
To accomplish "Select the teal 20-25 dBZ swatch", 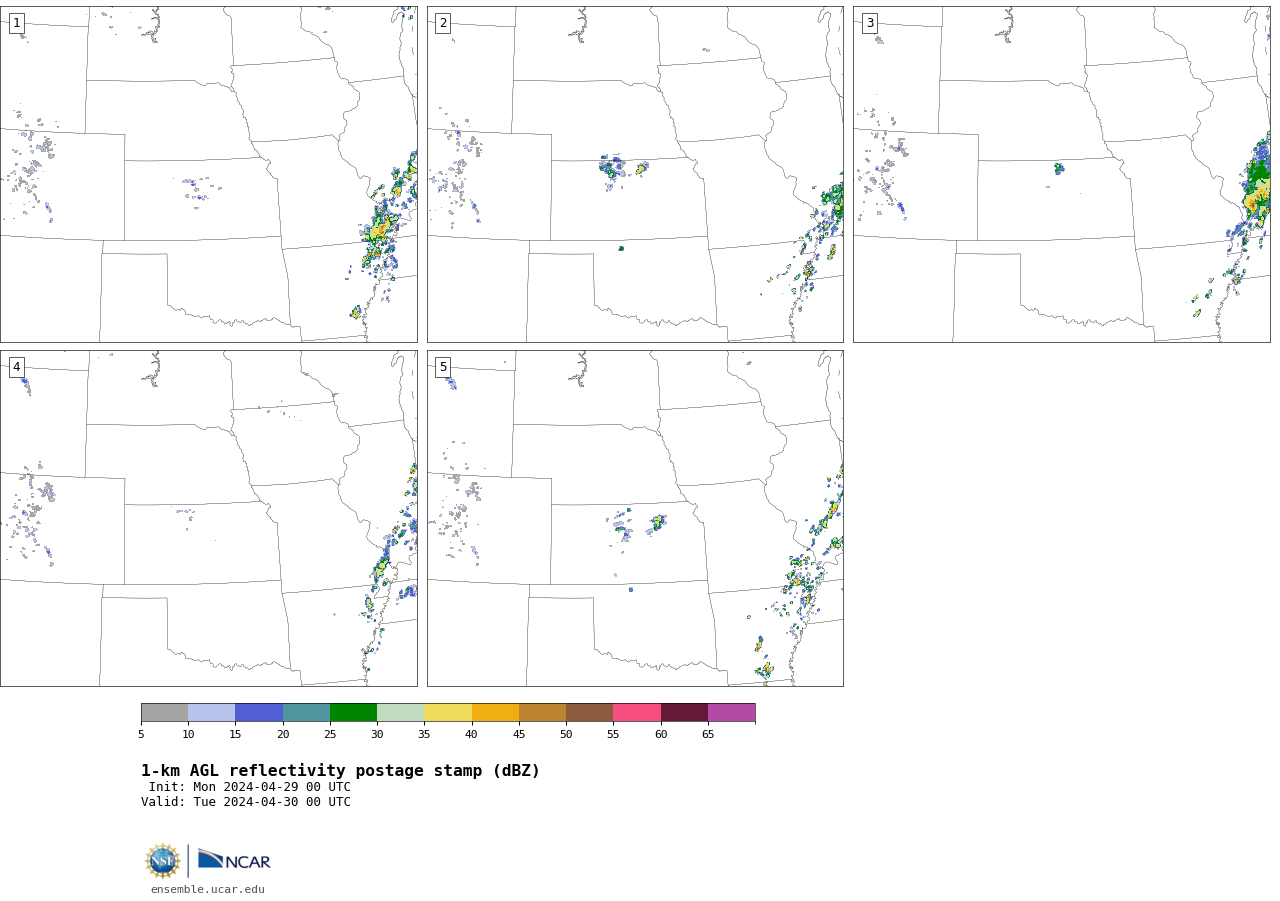I will [x=306, y=712].
